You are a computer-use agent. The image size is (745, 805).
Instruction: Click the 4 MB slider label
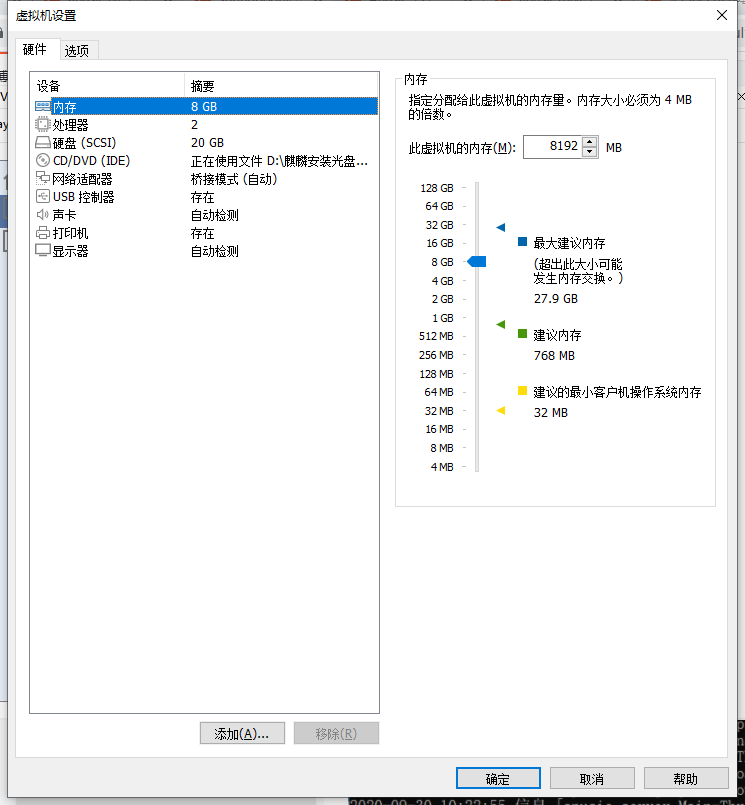tap(442, 467)
